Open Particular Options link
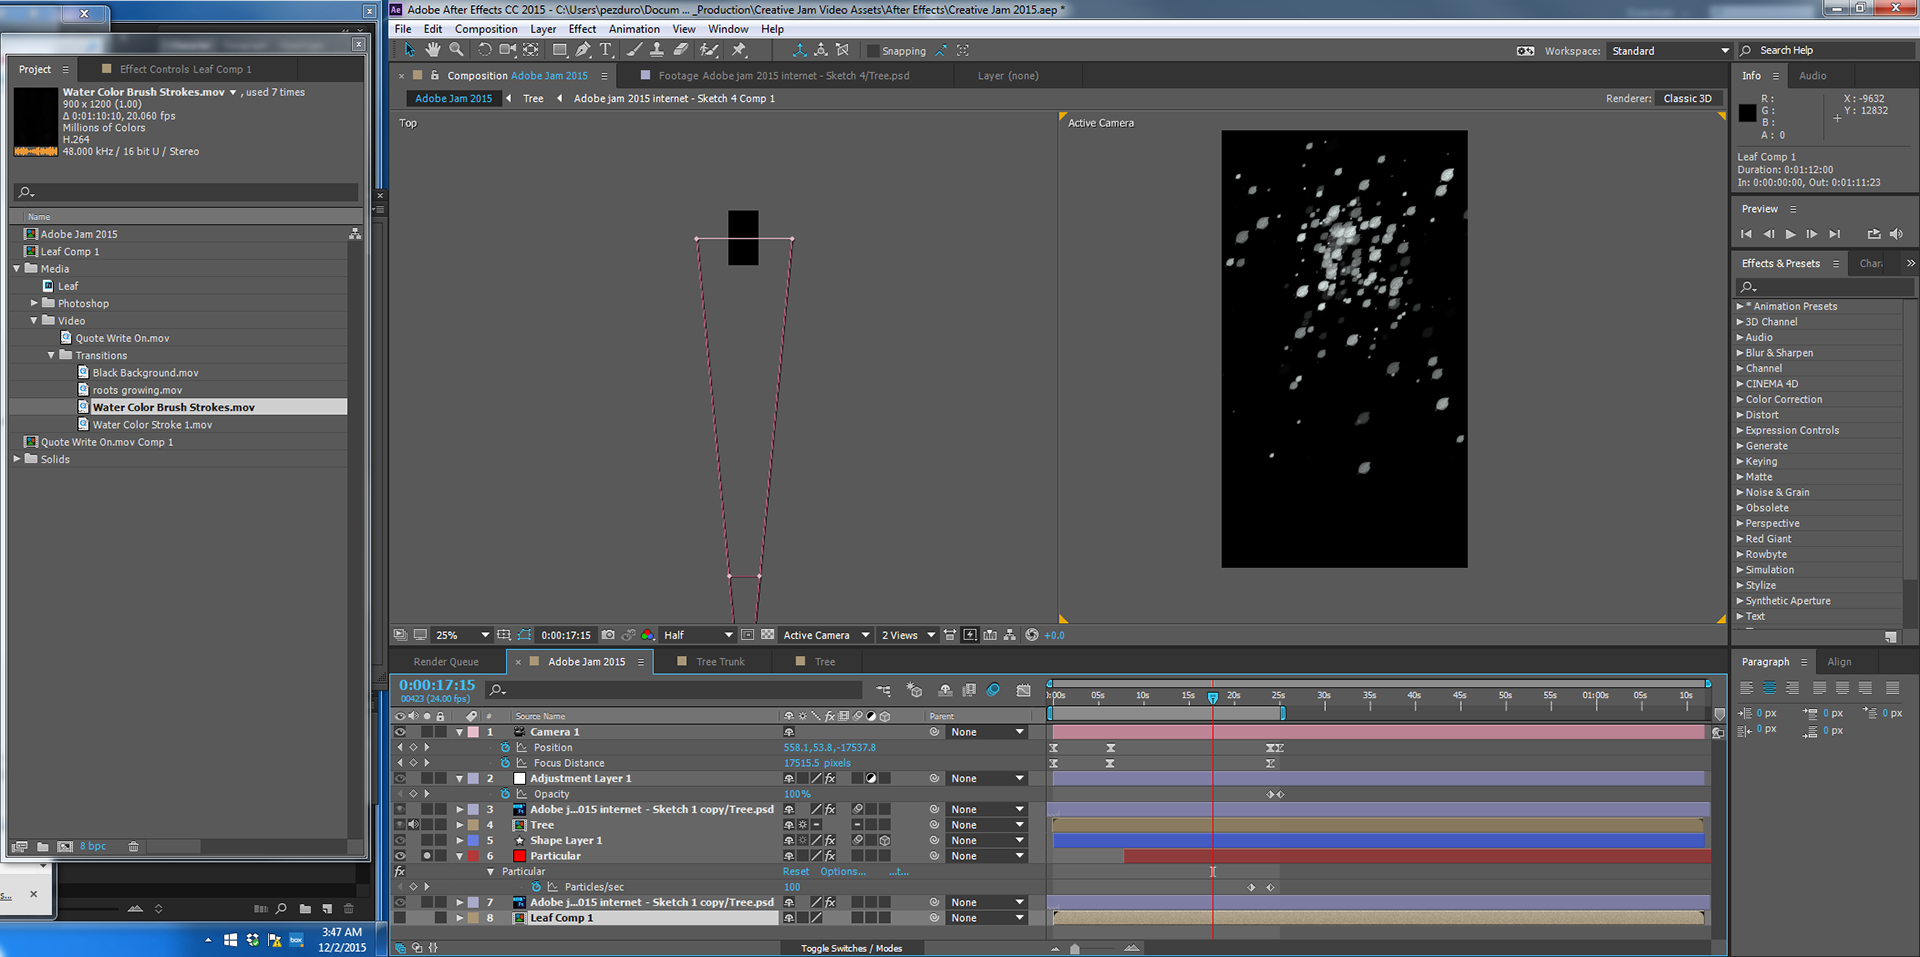Screen dimensions: 1920x957 [843, 872]
